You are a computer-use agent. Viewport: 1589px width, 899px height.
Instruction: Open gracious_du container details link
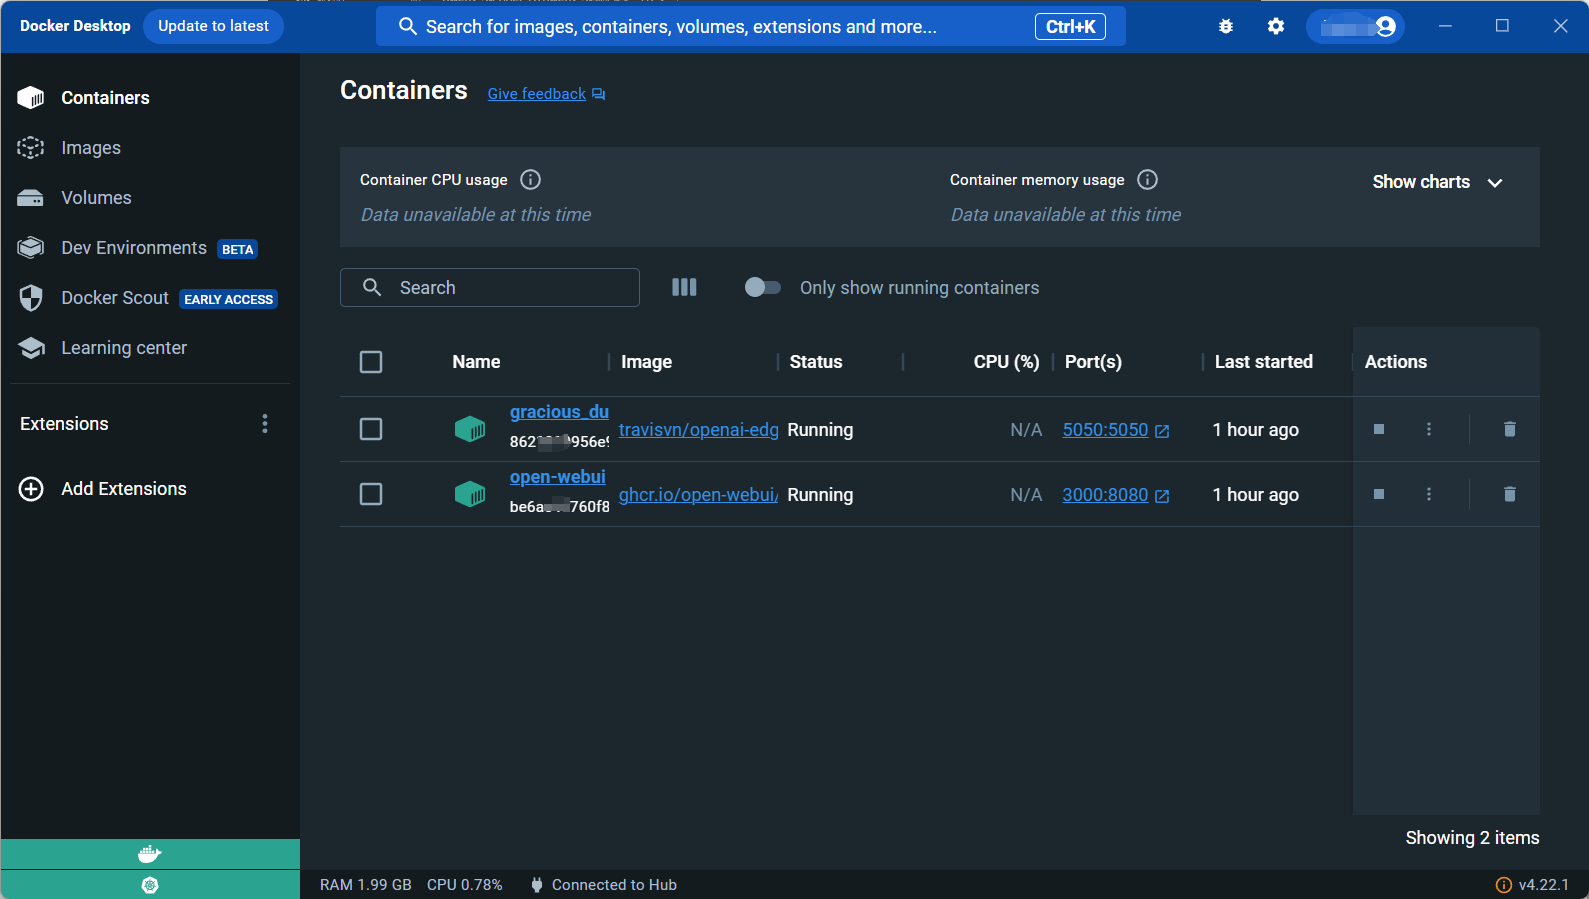559,412
